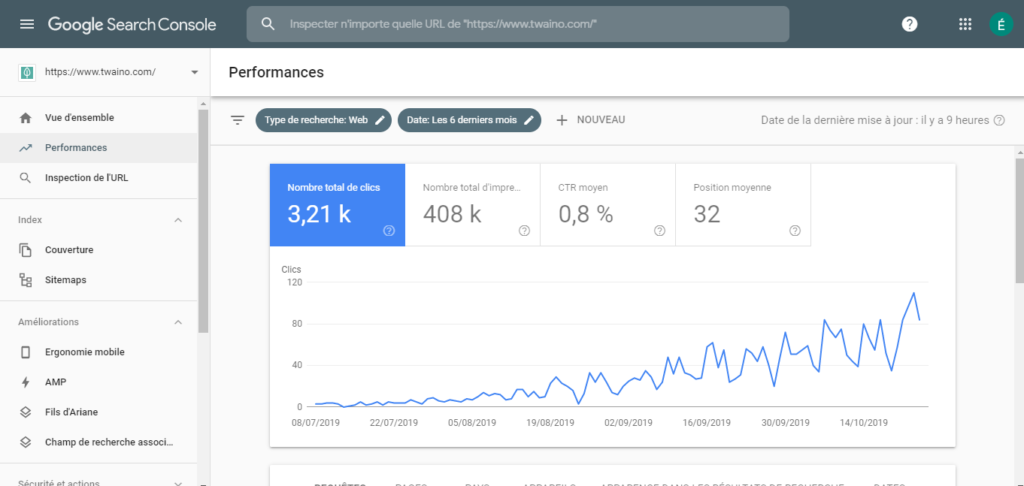Click help icon beside last update date
1024x486 pixels.
pos(998,120)
